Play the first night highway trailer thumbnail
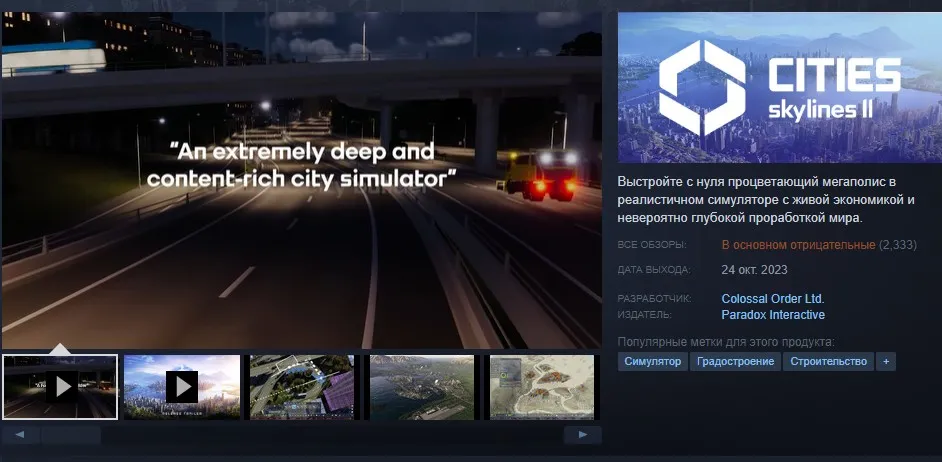 tap(60, 387)
